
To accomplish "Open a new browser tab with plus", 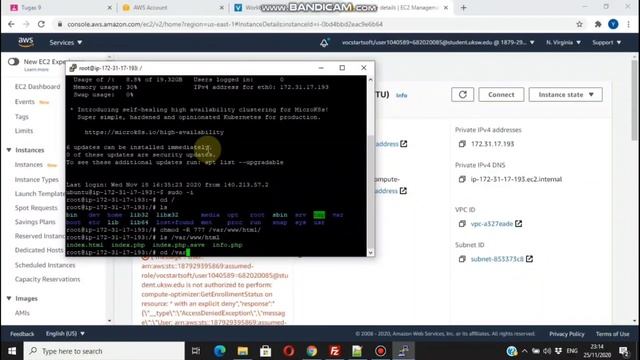I will click(x=463, y=8).
